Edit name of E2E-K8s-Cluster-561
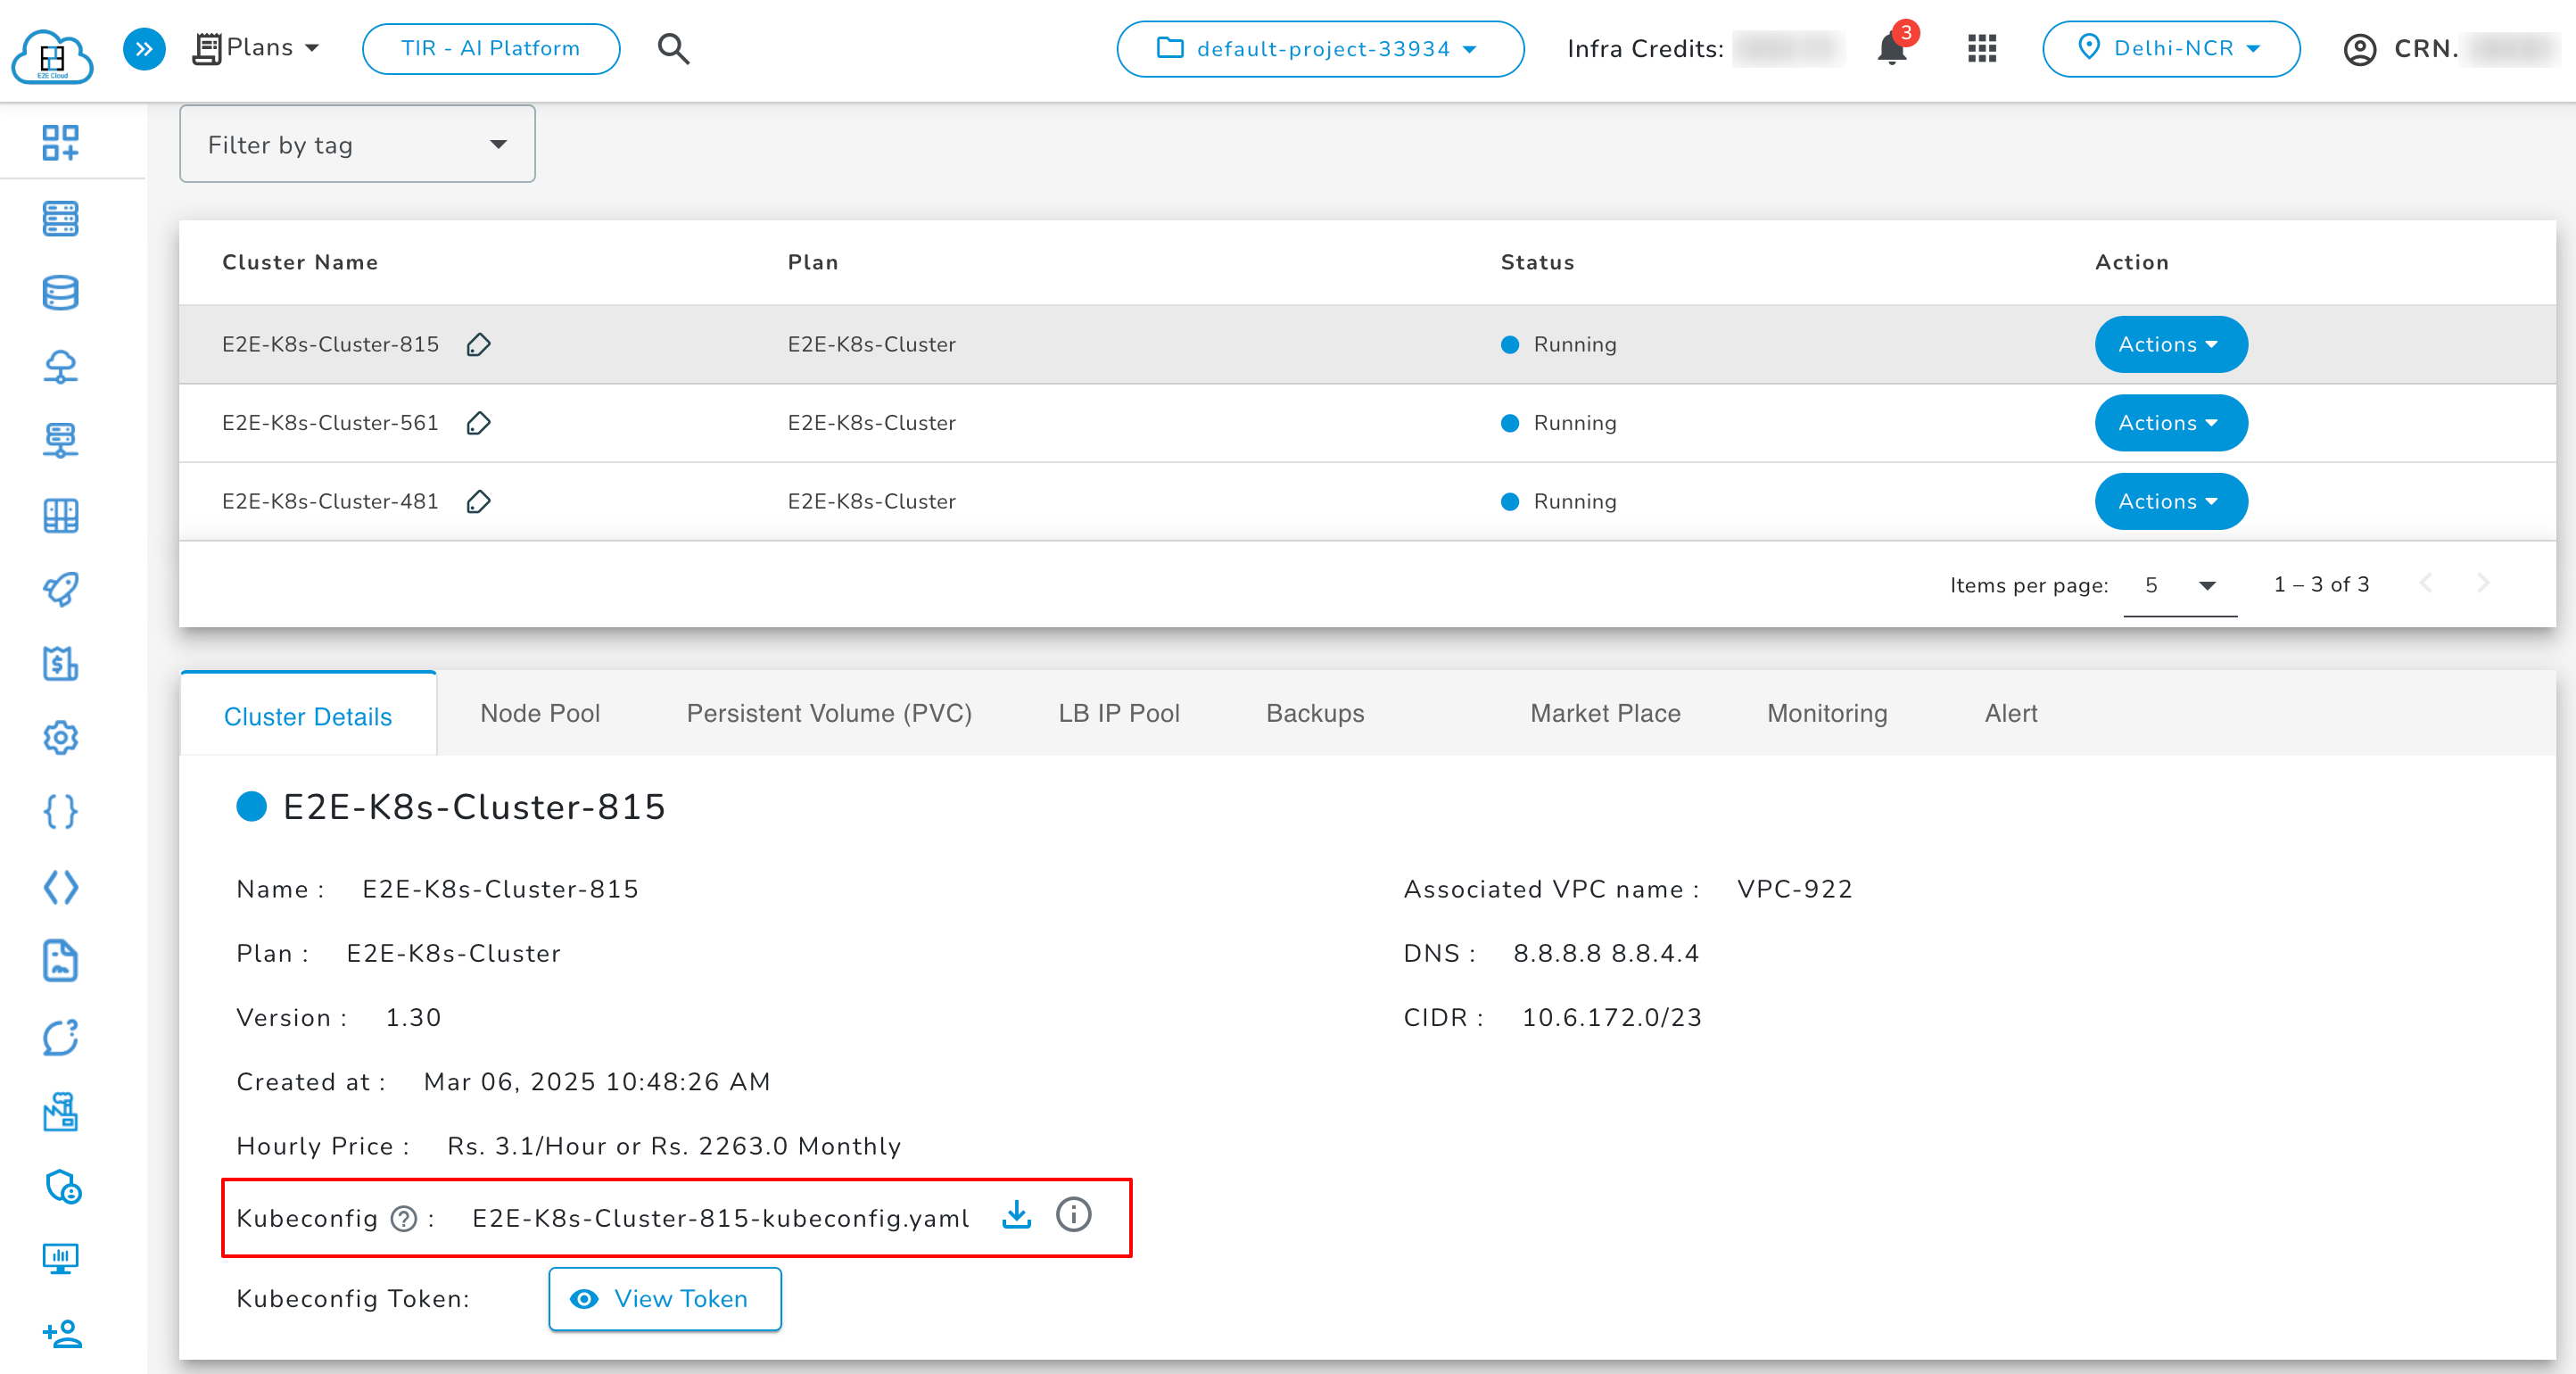Image resolution: width=2576 pixels, height=1374 pixels. (x=478, y=423)
